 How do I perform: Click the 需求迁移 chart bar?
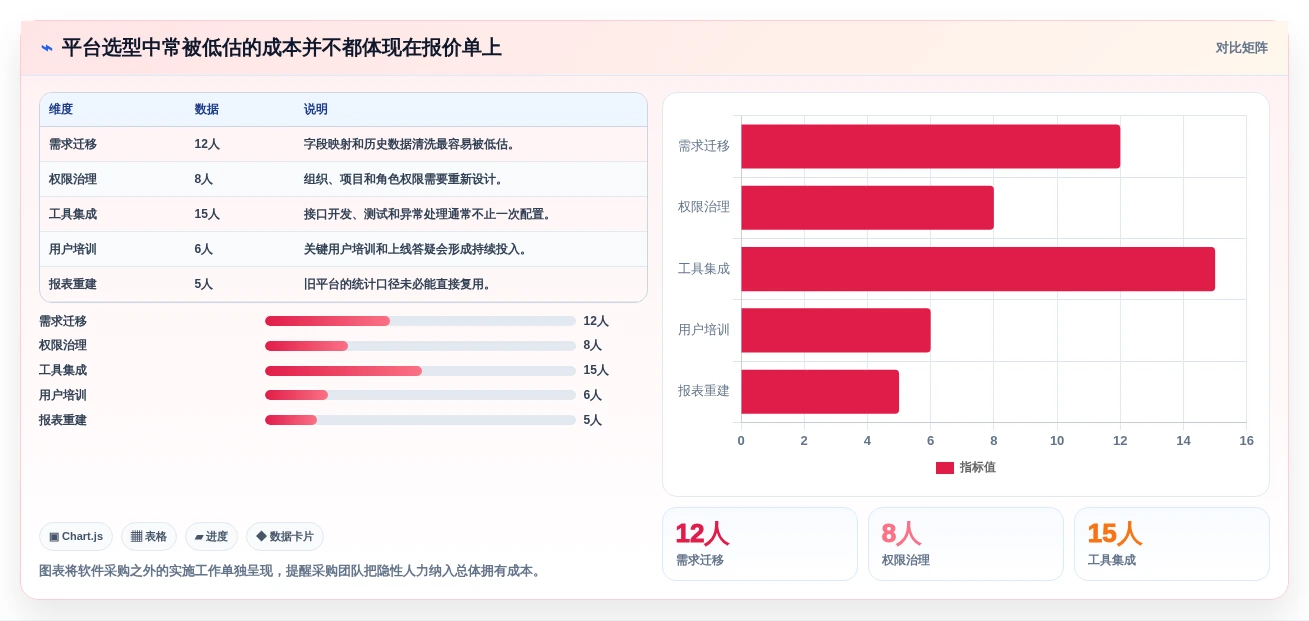coord(930,146)
